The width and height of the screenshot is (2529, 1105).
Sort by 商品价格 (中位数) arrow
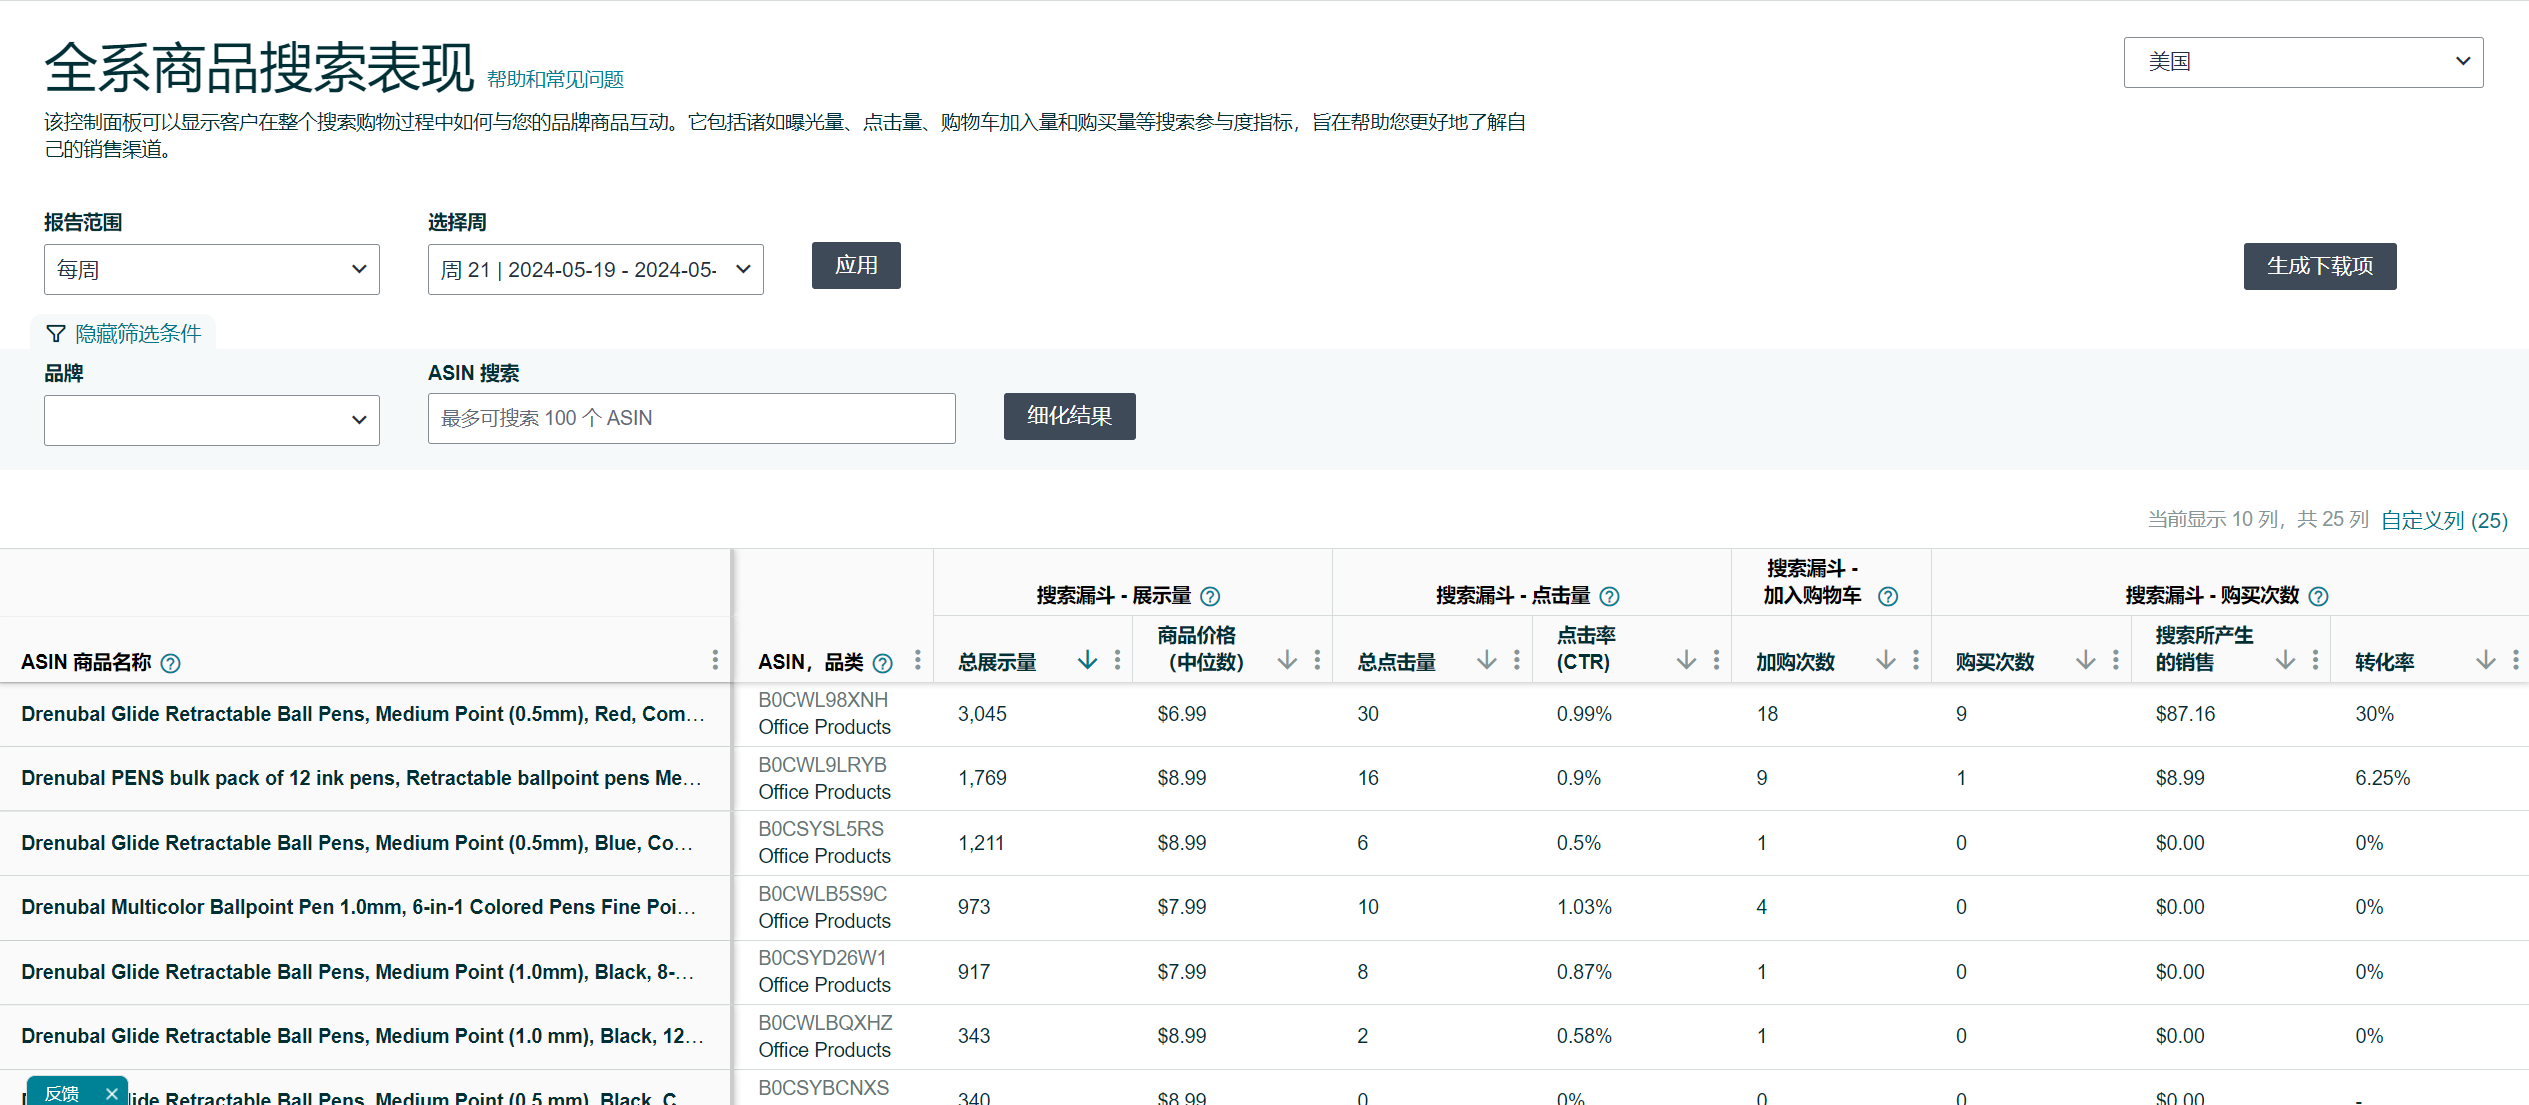pos(1287,660)
